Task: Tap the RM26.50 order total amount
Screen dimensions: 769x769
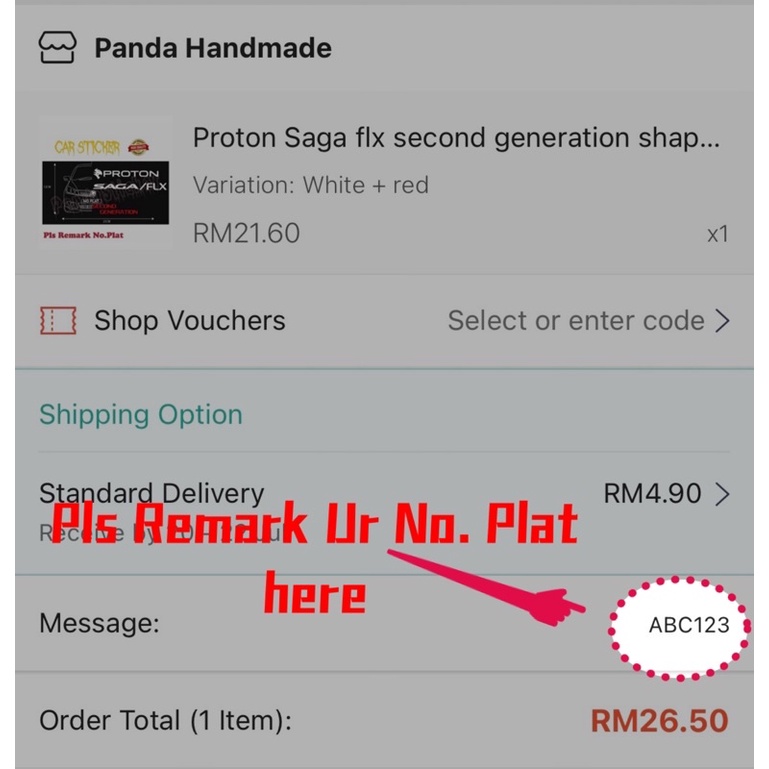Action: coord(660,720)
